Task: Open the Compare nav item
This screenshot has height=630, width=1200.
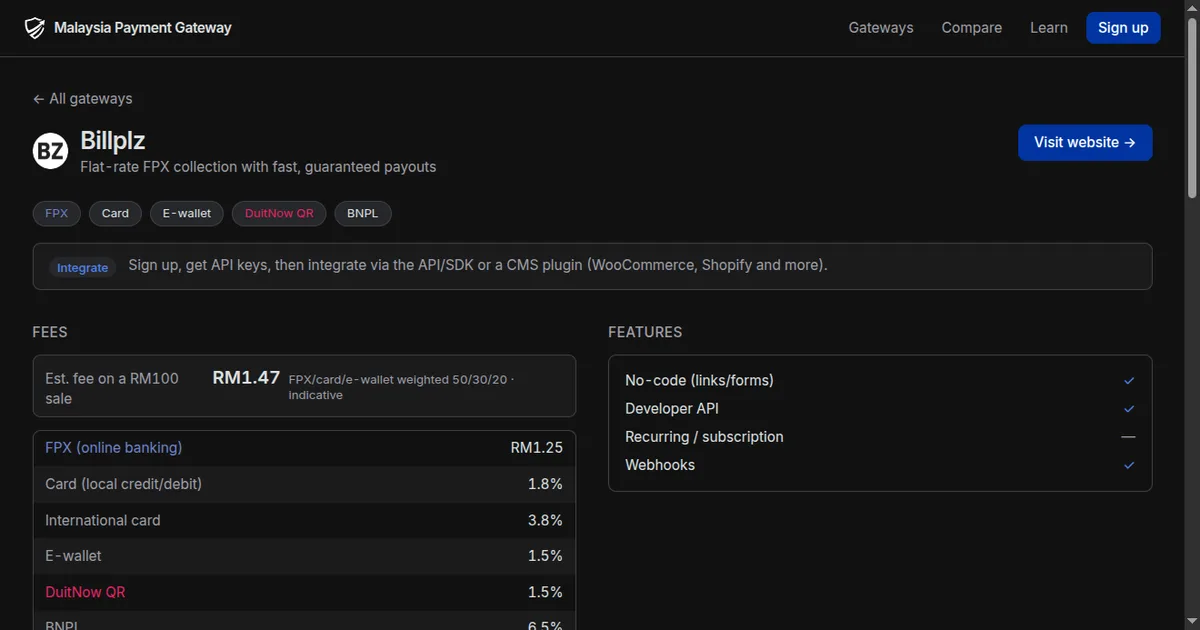Action: (x=972, y=28)
